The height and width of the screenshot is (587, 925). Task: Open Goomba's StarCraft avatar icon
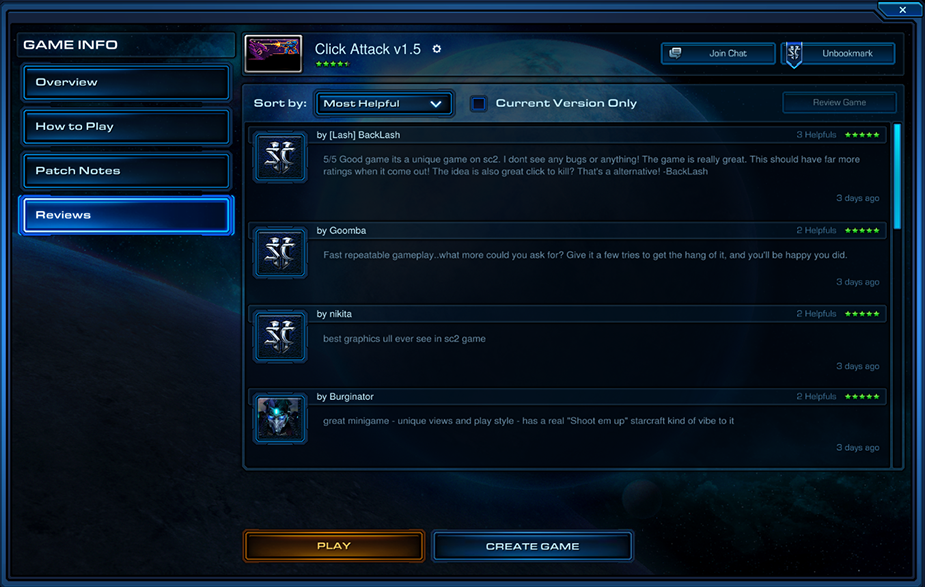click(x=280, y=252)
